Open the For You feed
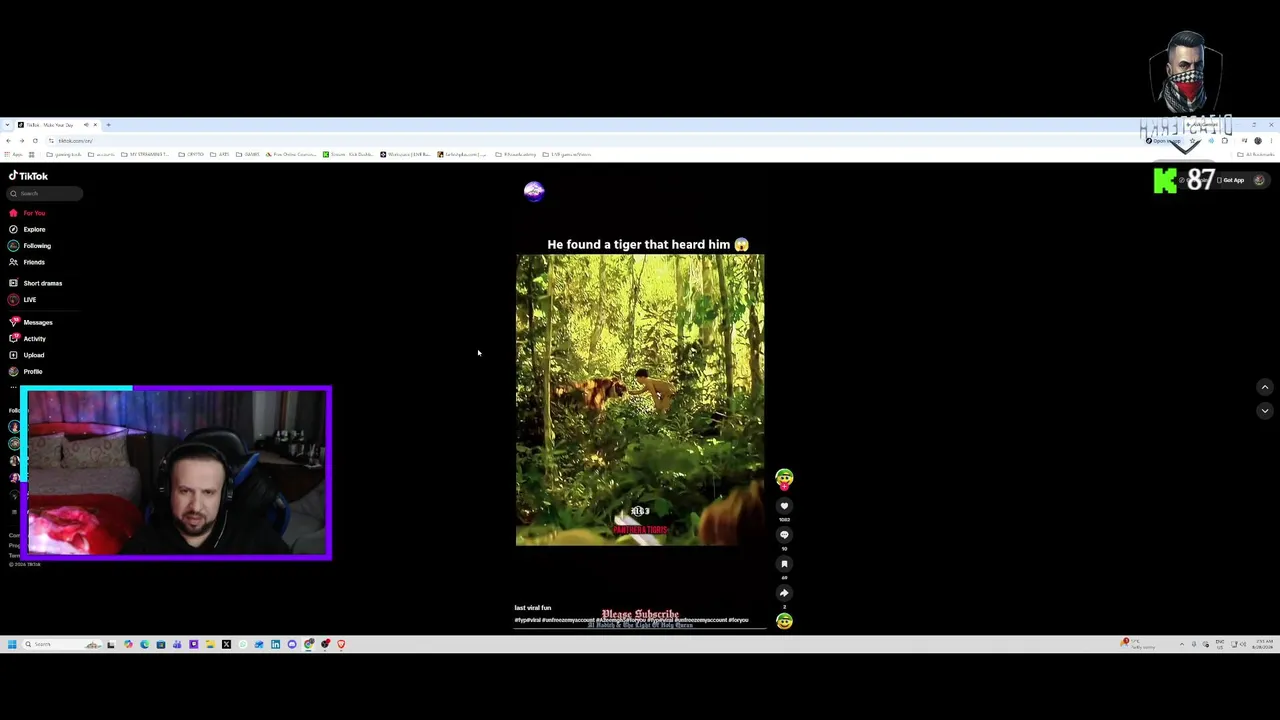The height and width of the screenshot is (720, 1280). point(28,213)
